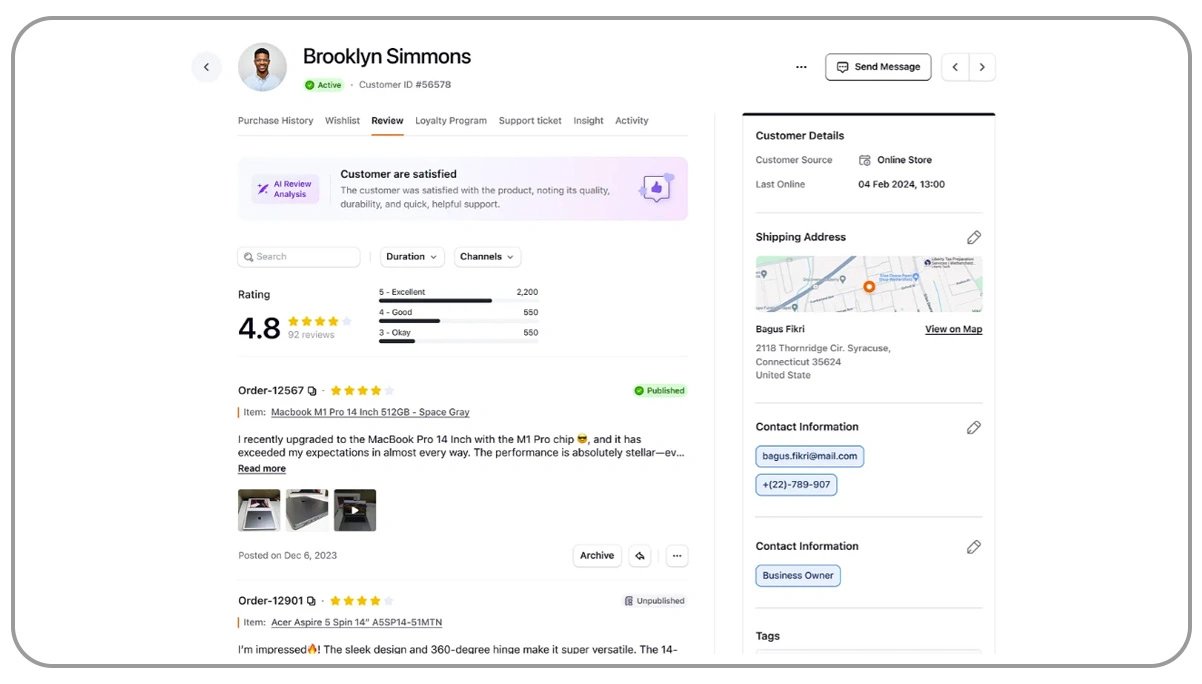Go back using the left arrow icon

tap(207, 67)
